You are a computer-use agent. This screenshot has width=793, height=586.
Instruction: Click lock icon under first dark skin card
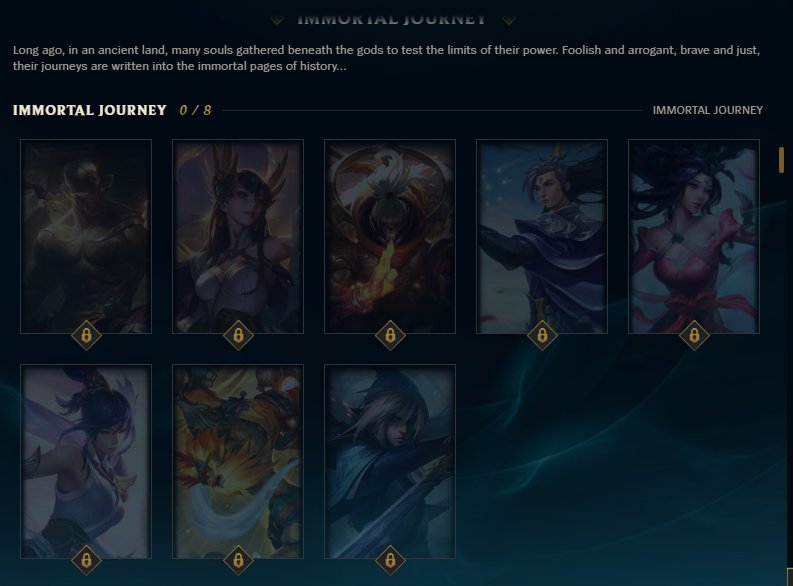click(86, 335)
